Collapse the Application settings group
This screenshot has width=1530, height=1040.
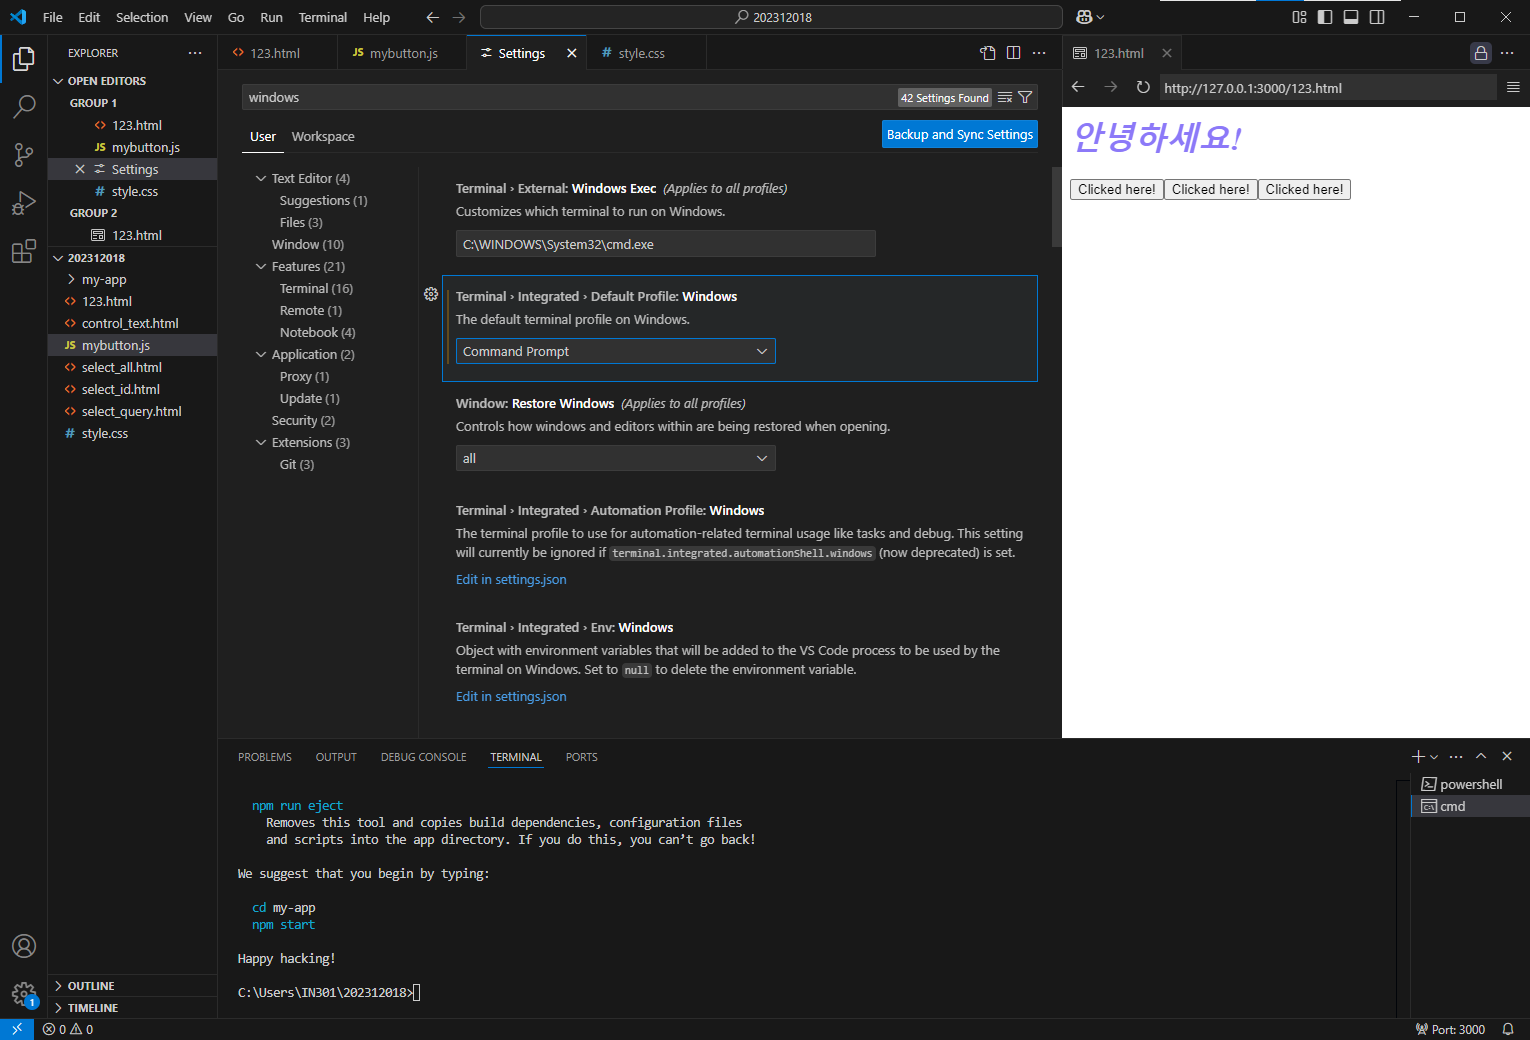coord(261,354)
